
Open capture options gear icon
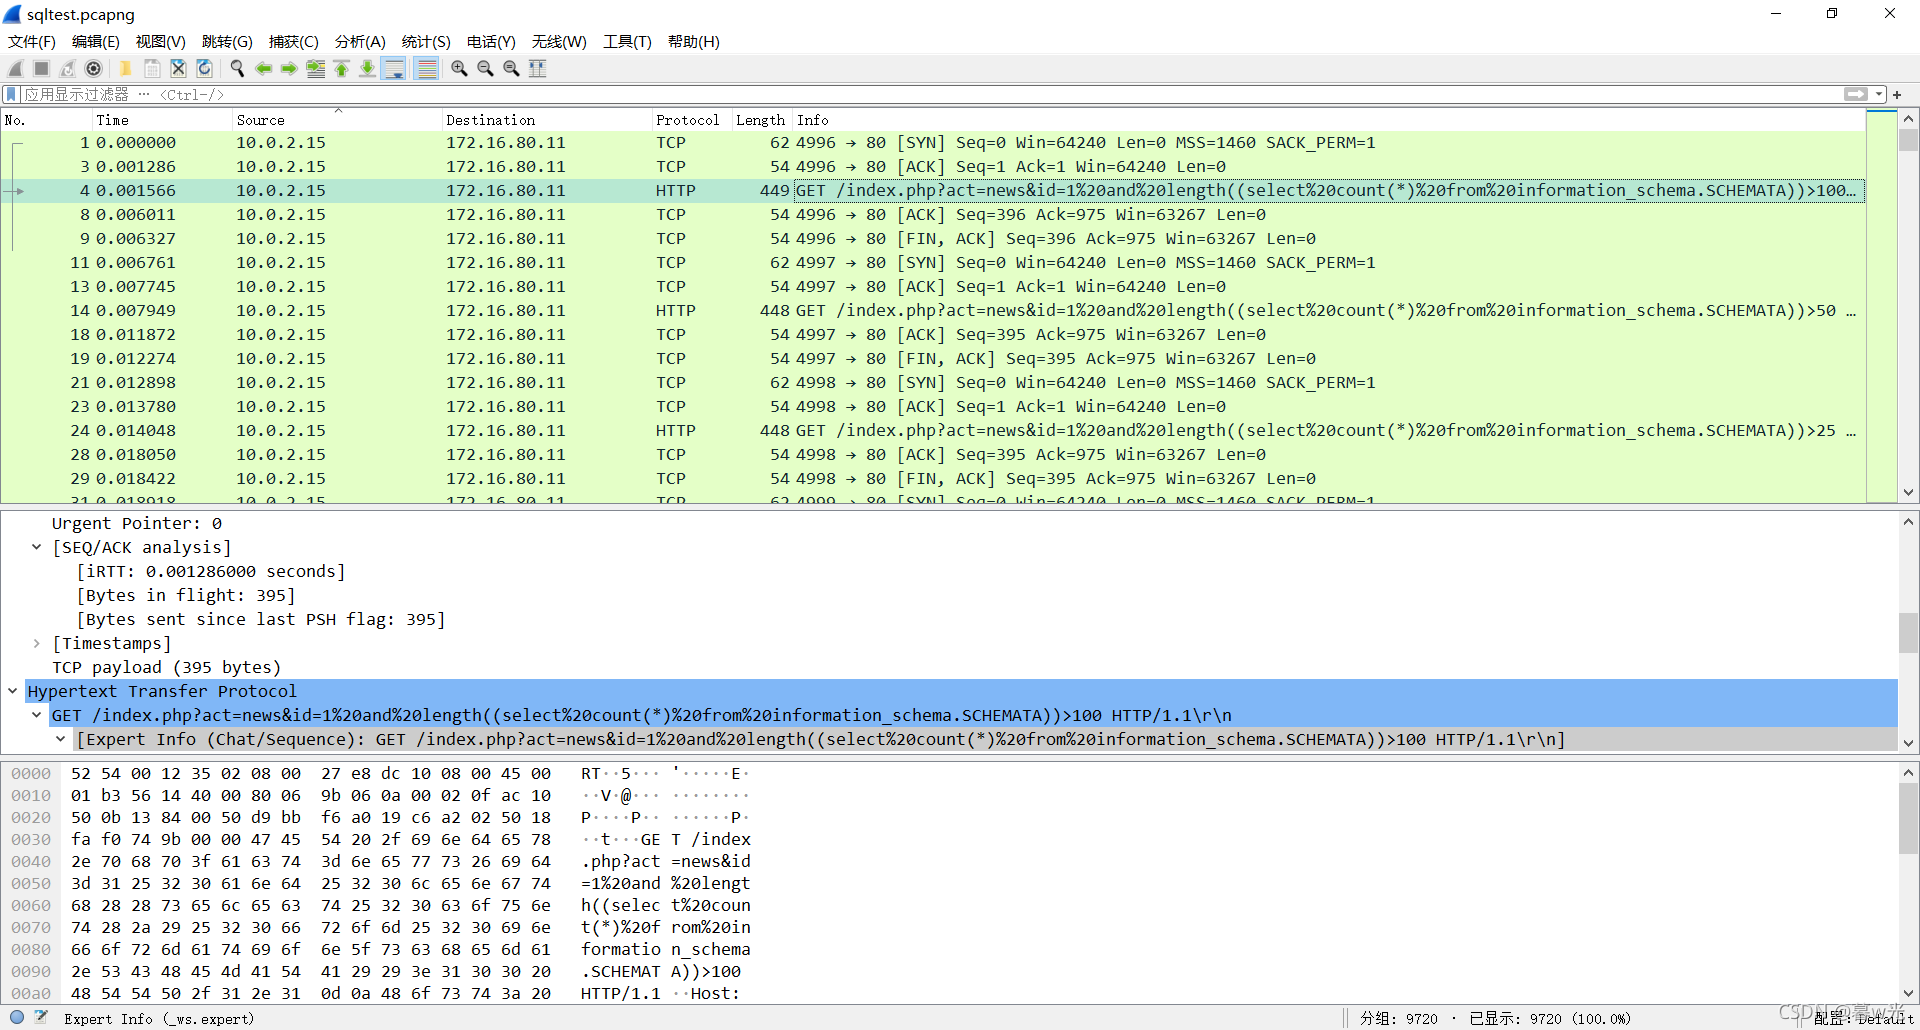pos(93,68)
